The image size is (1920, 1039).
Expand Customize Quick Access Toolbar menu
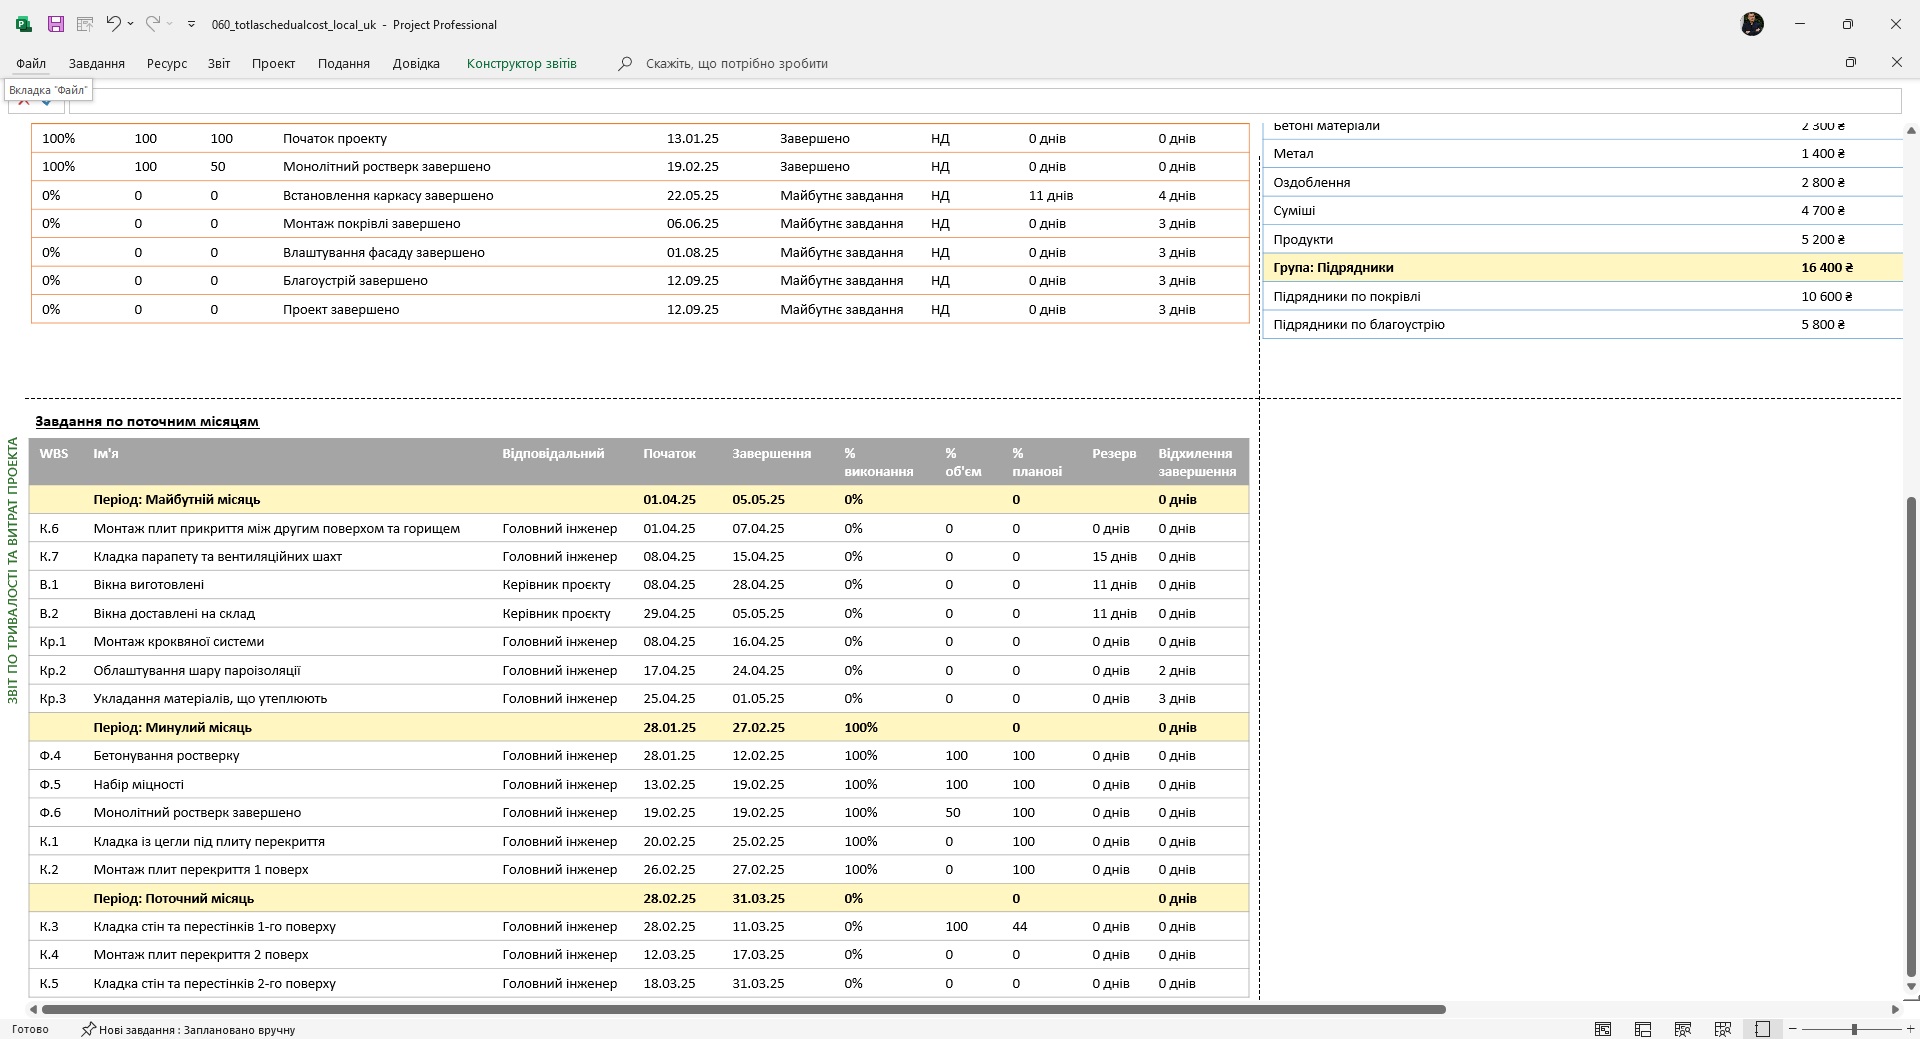coord(191,24)
